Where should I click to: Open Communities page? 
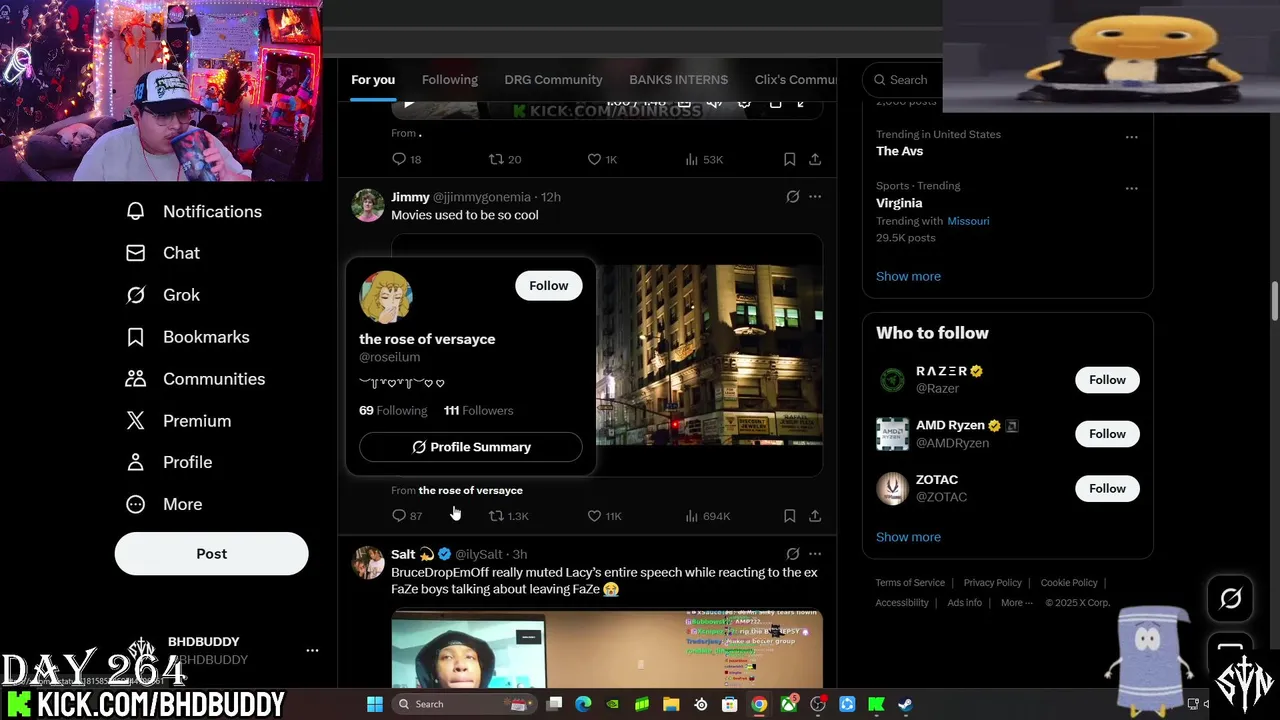195,379
